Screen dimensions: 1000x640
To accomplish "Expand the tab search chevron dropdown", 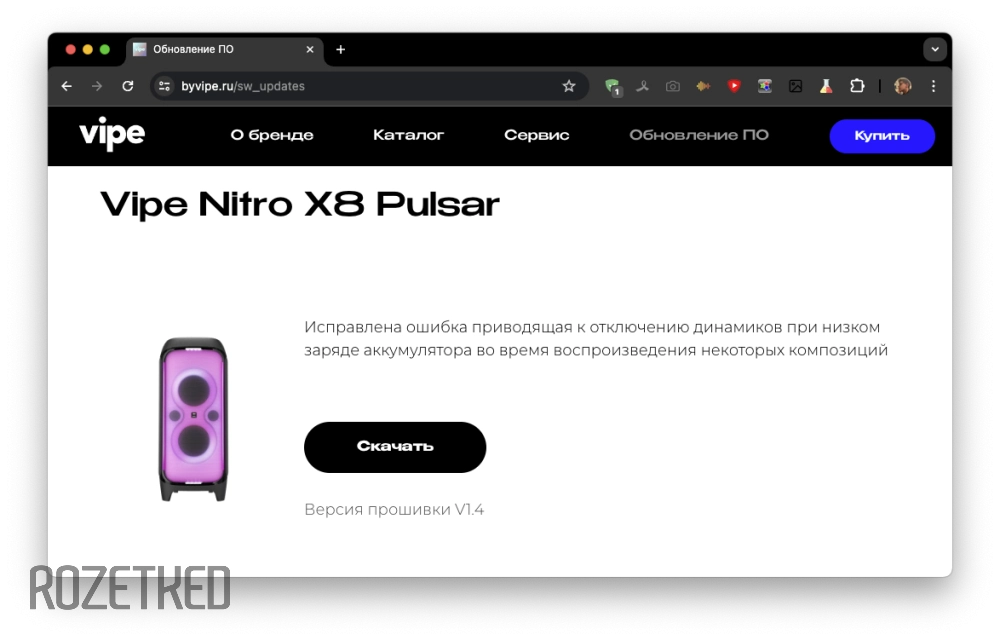I will coord(935,49).
